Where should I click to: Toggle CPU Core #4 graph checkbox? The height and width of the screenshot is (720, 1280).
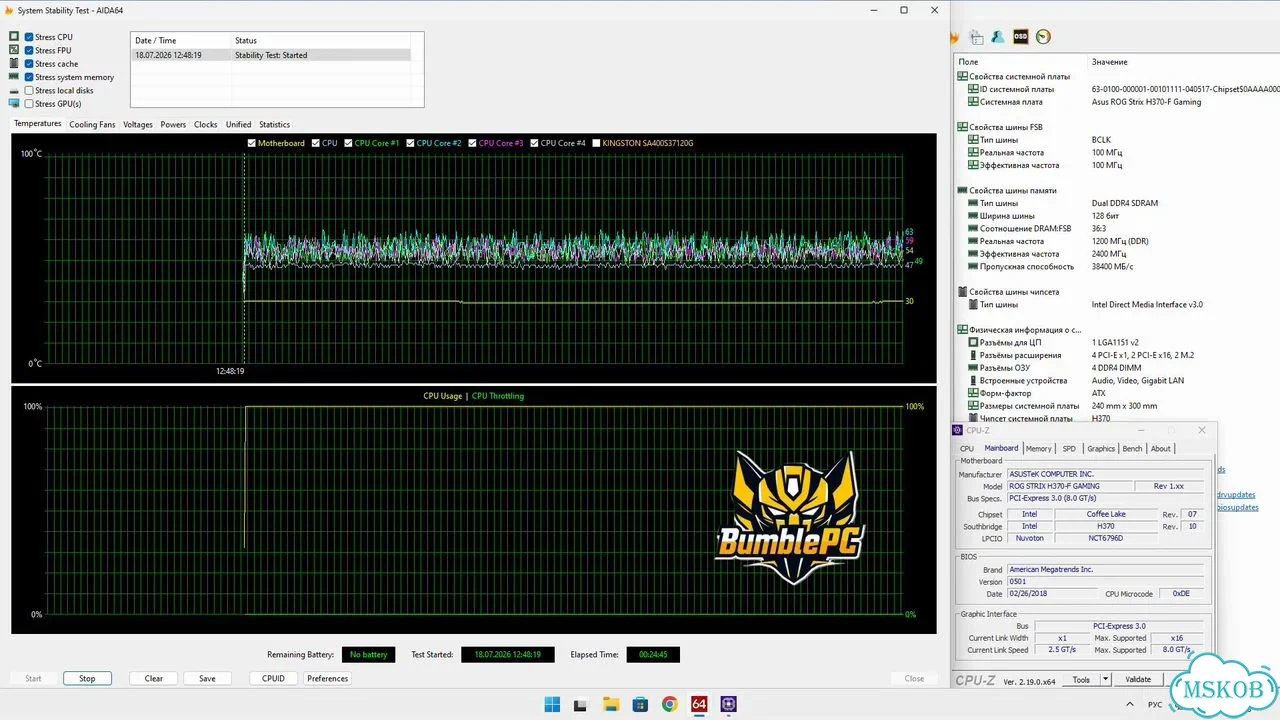click(535, 143)
